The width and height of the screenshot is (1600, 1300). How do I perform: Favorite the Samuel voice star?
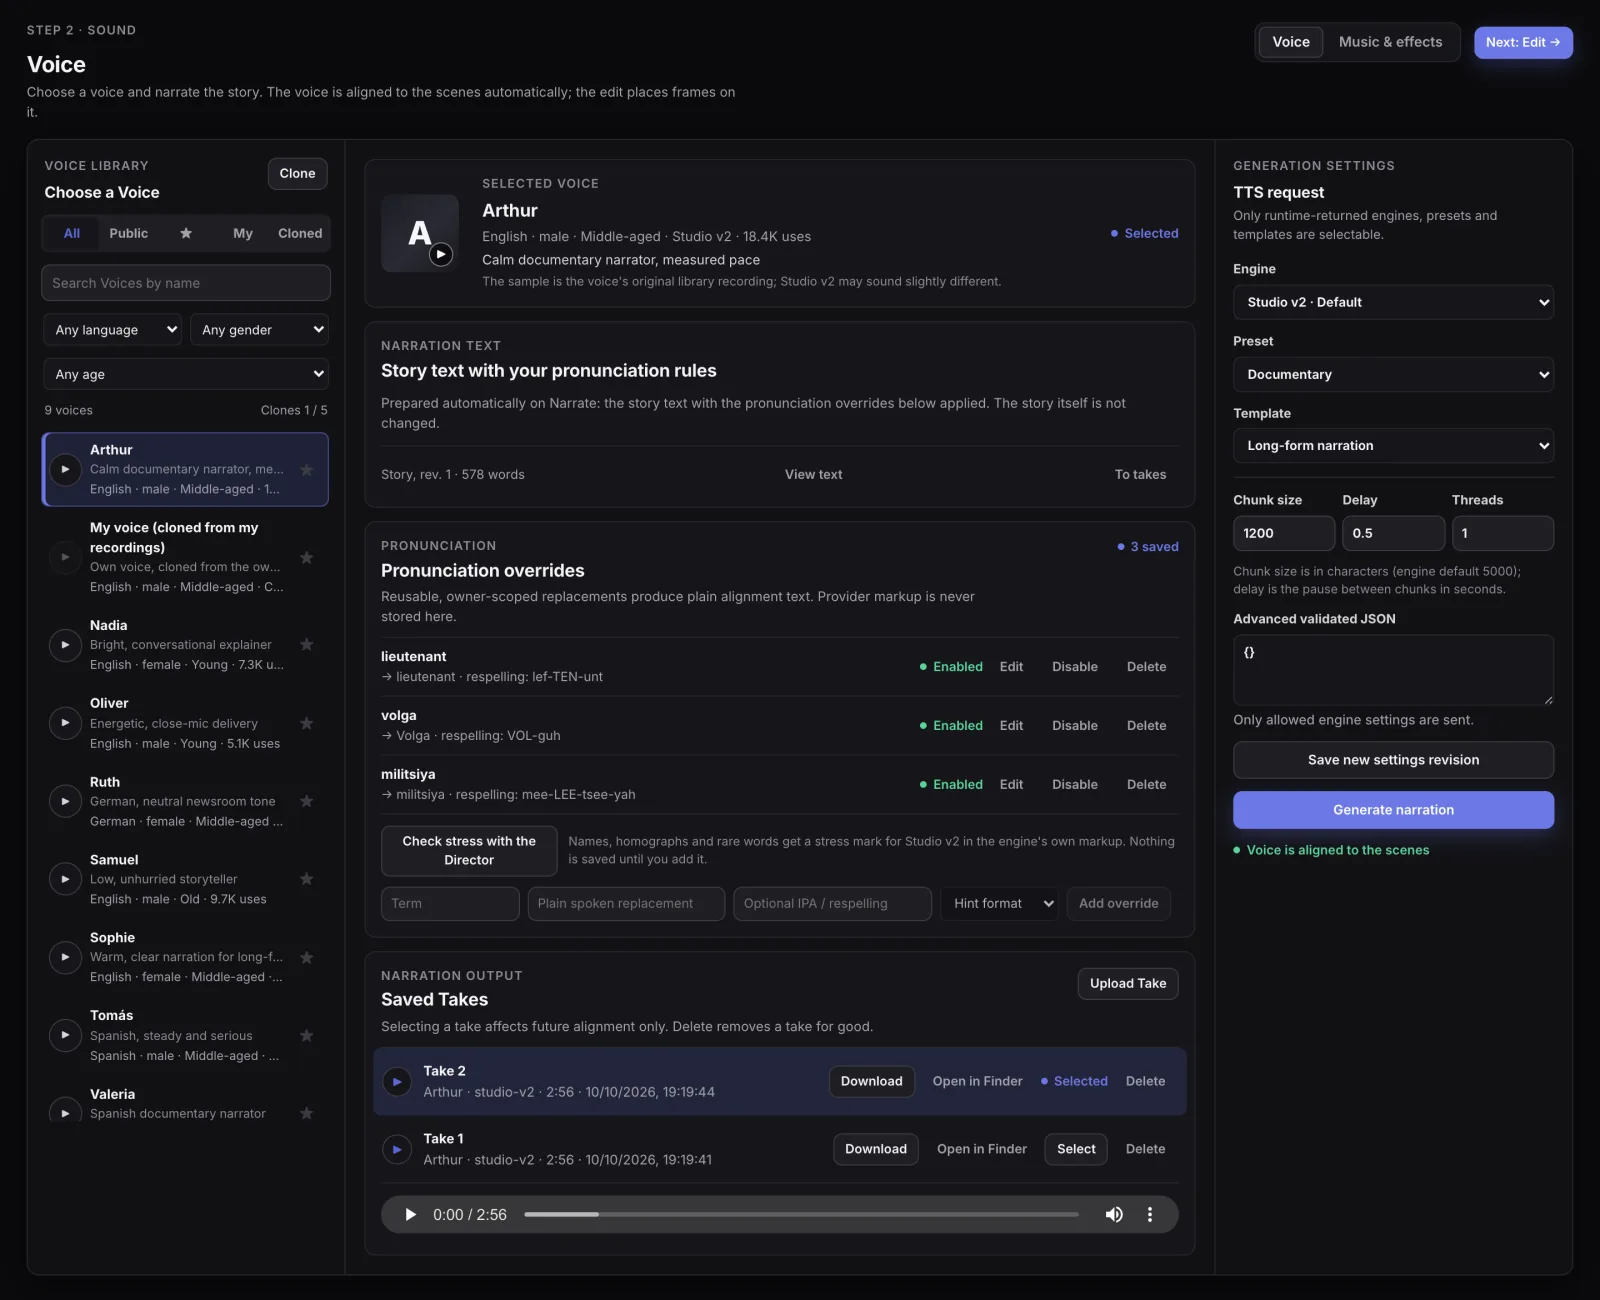tap(307, 879)
